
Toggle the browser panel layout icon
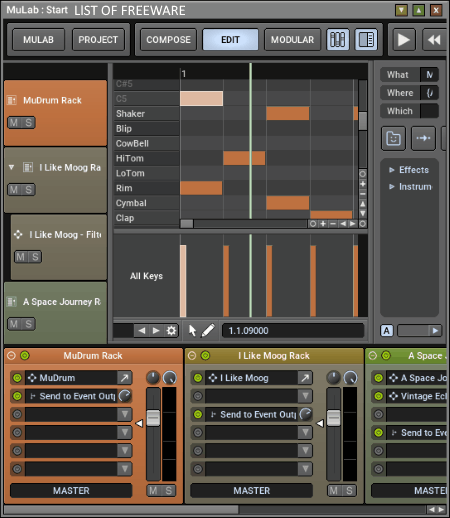click(366, 40)
